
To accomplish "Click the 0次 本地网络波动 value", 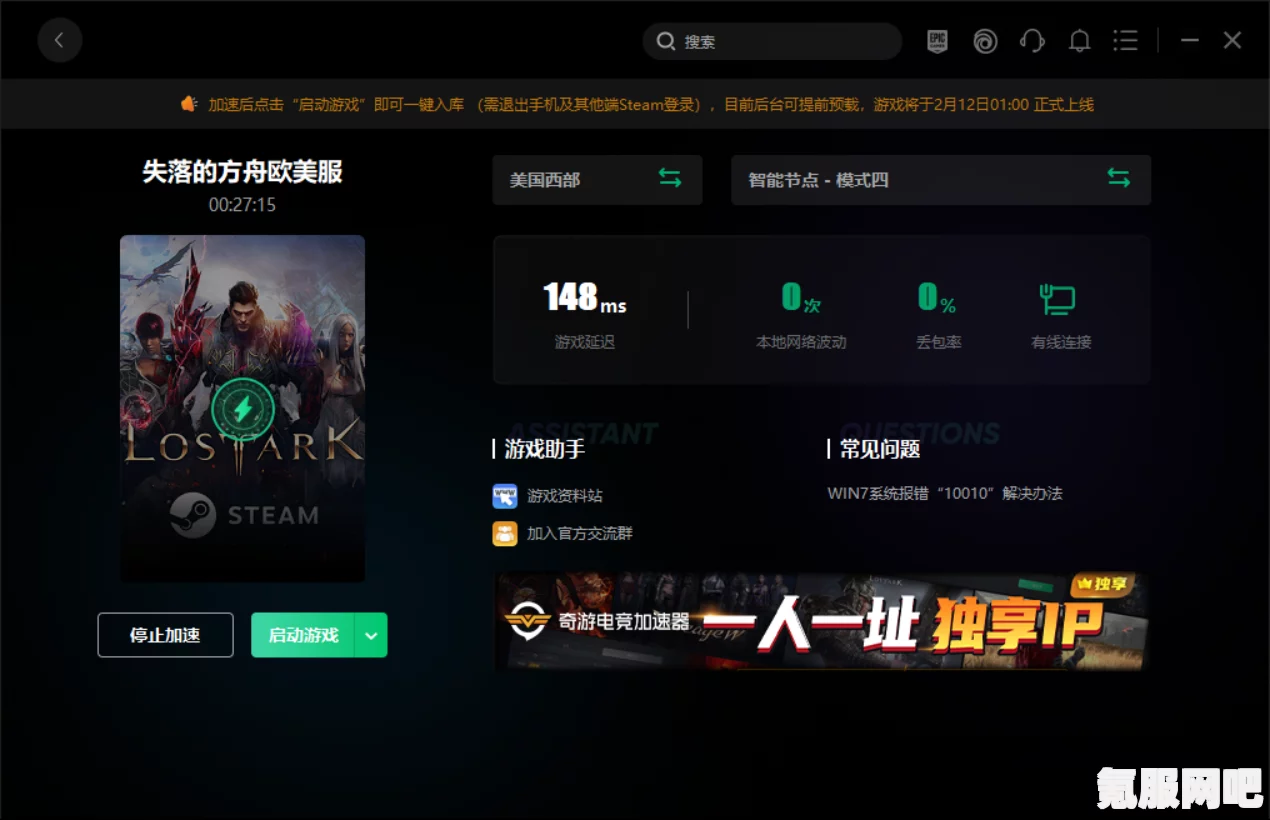I will pos(801,298).
